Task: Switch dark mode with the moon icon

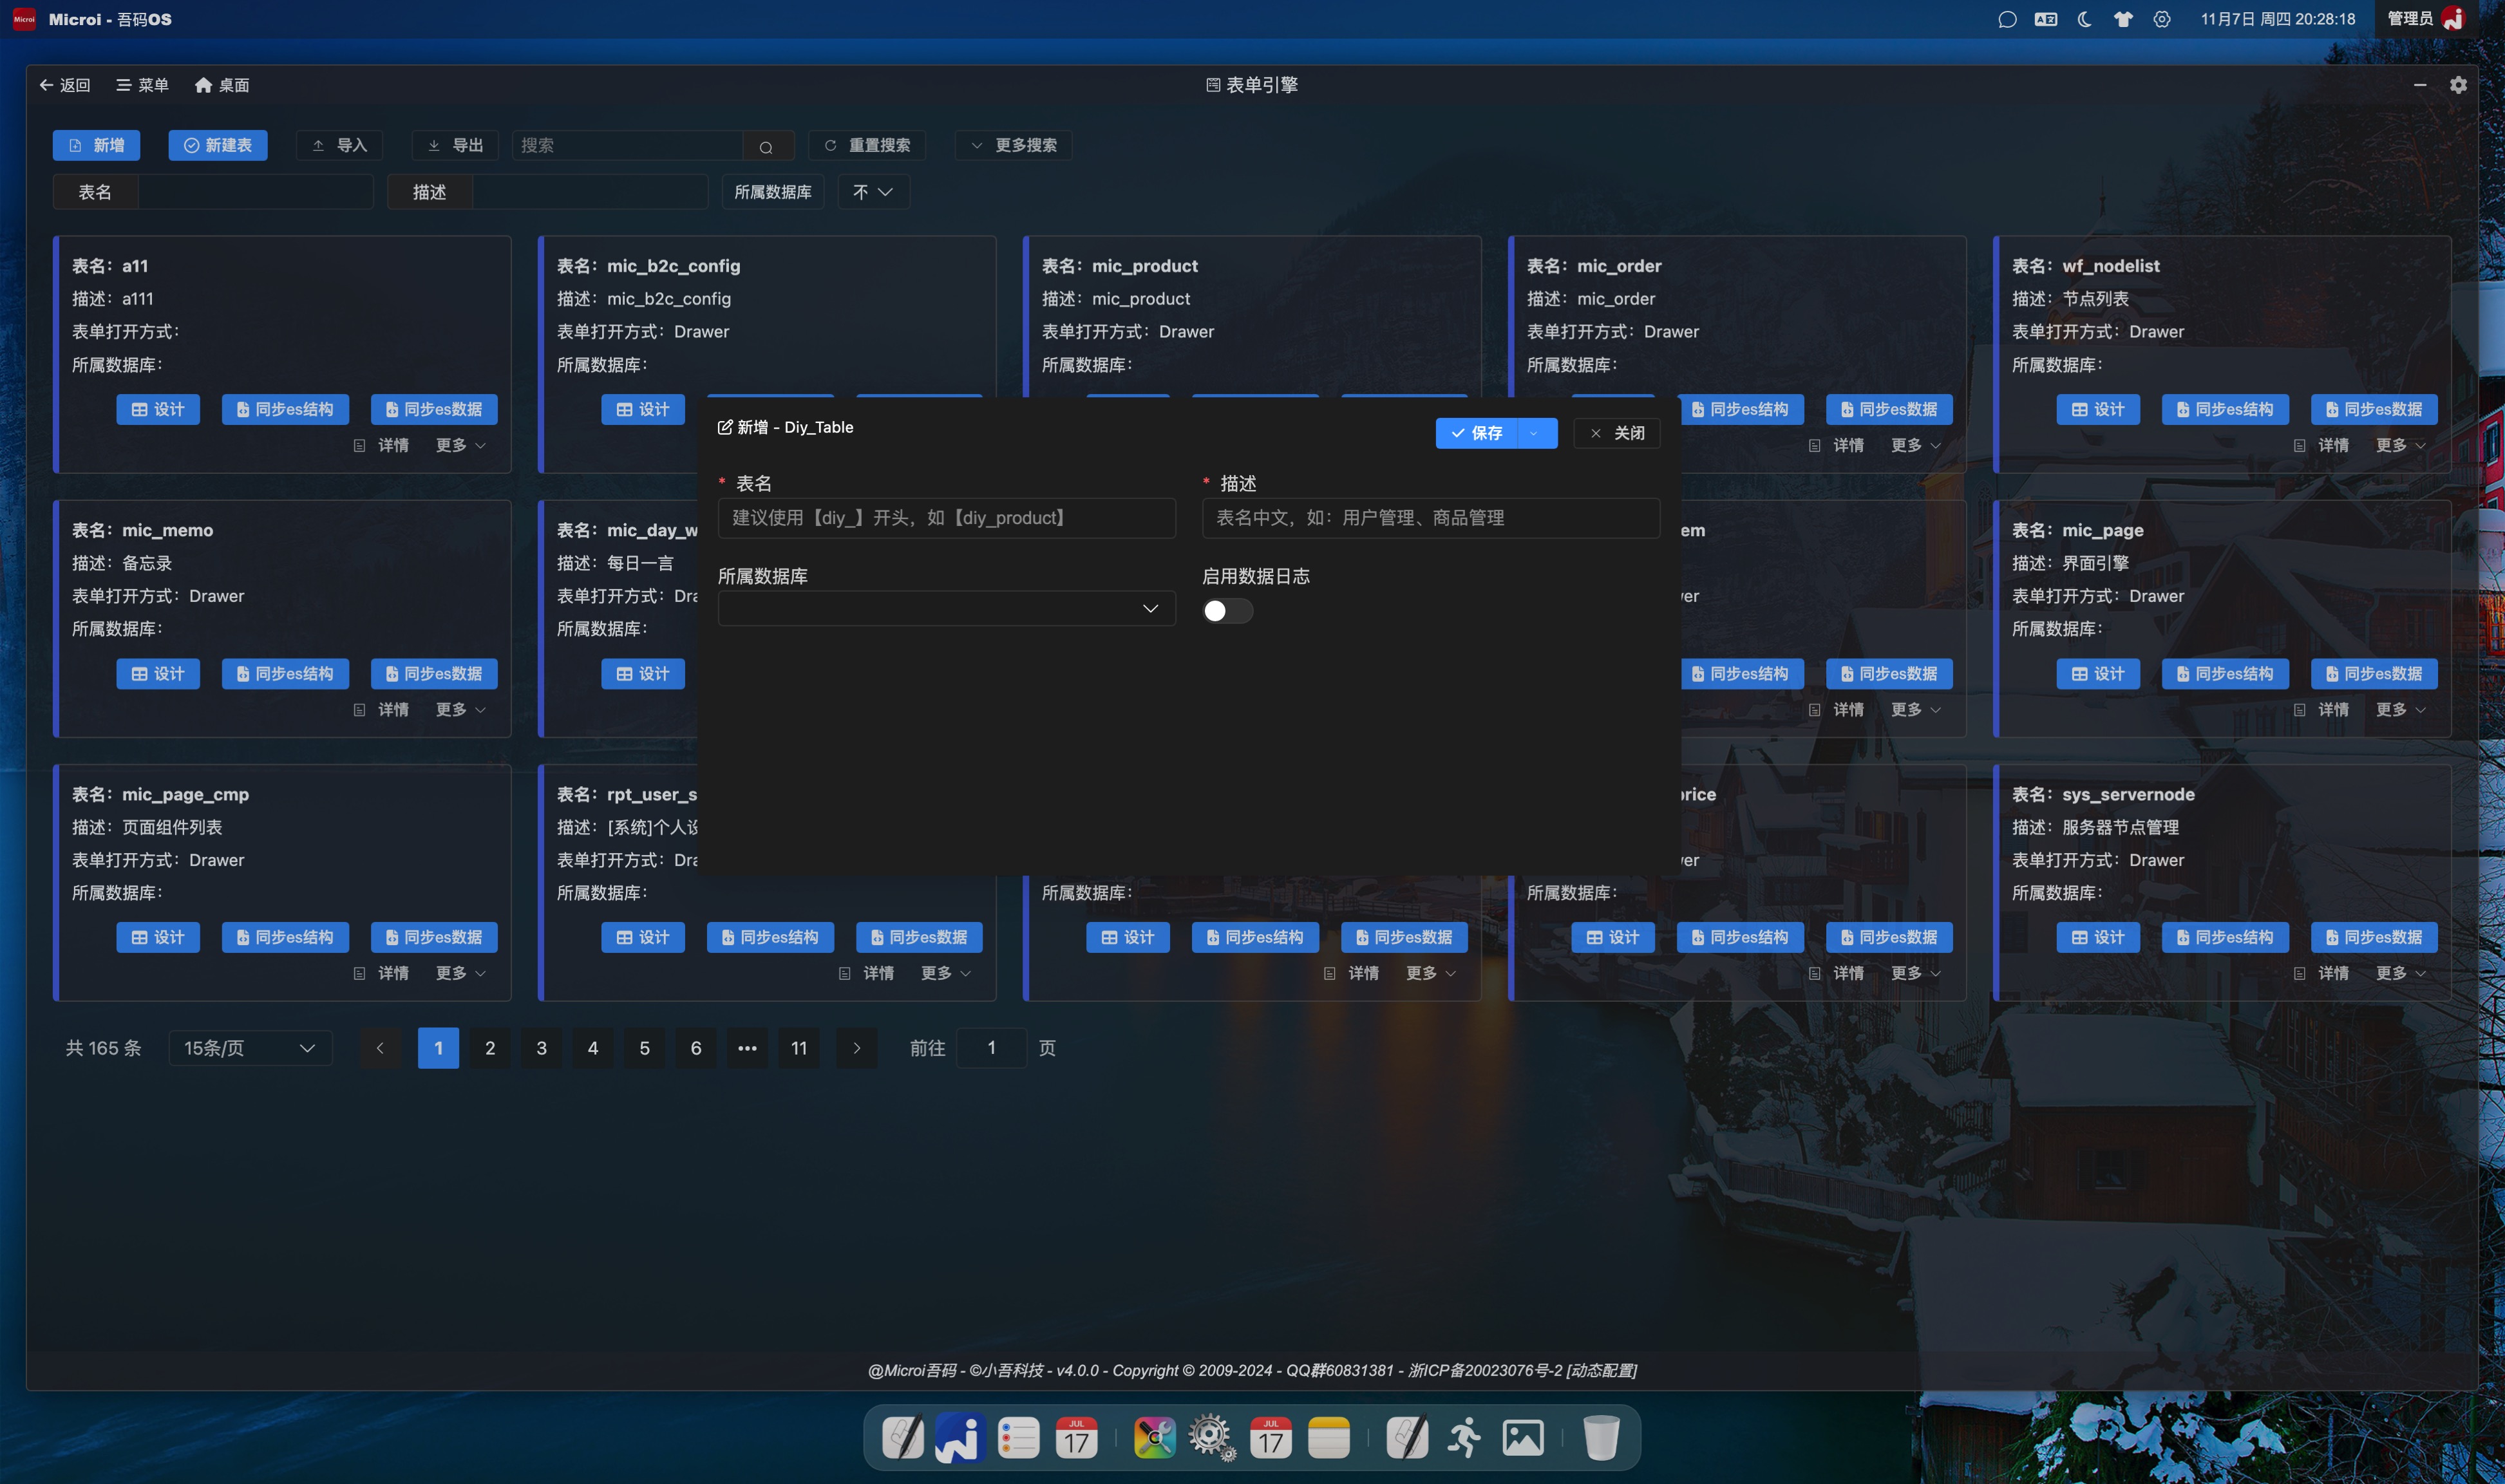Action: click(2085, 19)
